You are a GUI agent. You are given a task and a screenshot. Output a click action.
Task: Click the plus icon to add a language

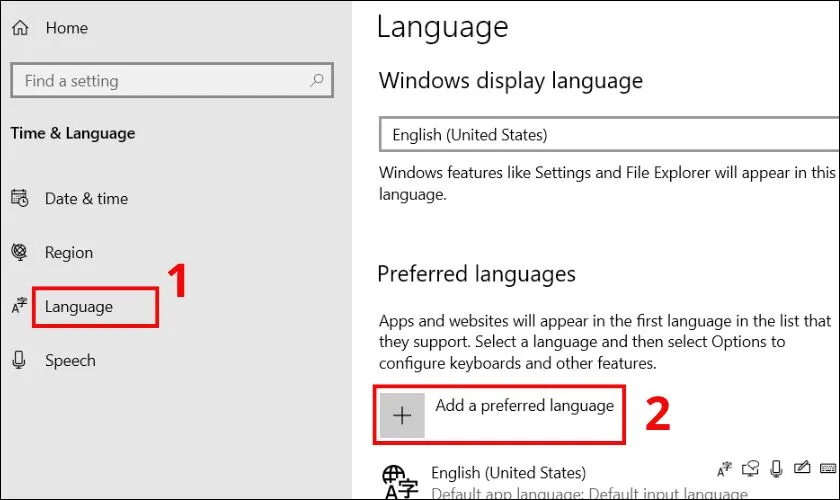pos(402,416)
